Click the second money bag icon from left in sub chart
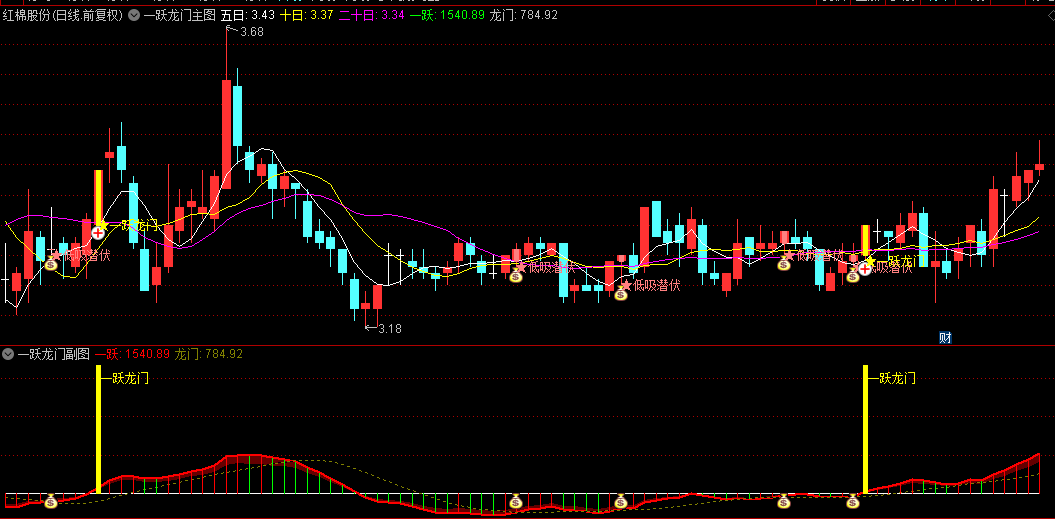Image resolution: width=1055 pixels, height=519 pixels. tap(516, 501)
